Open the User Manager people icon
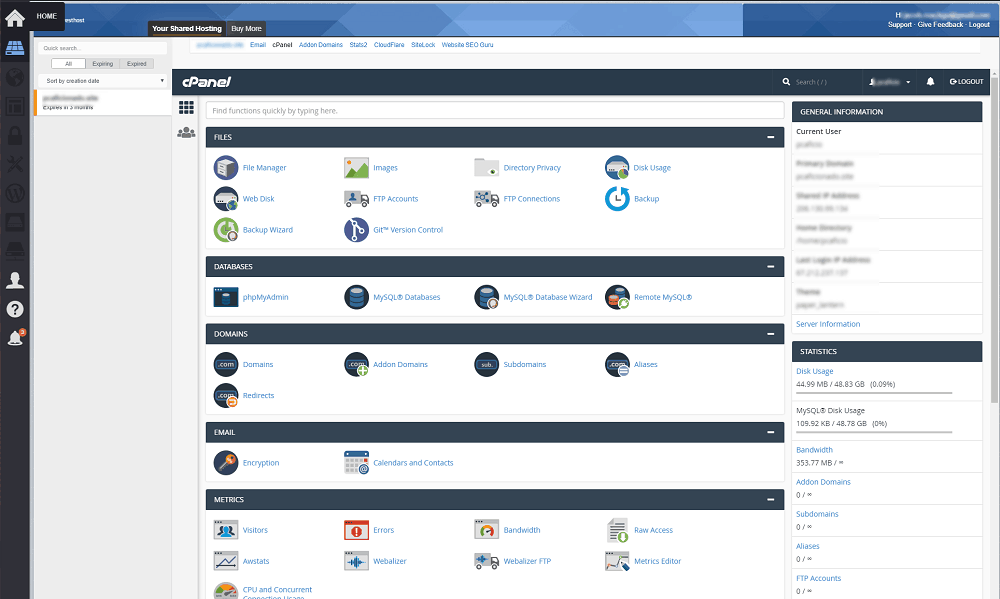The width and height of the screenshot is (1000, 599). pyautogui.click(x=186, y=133)
